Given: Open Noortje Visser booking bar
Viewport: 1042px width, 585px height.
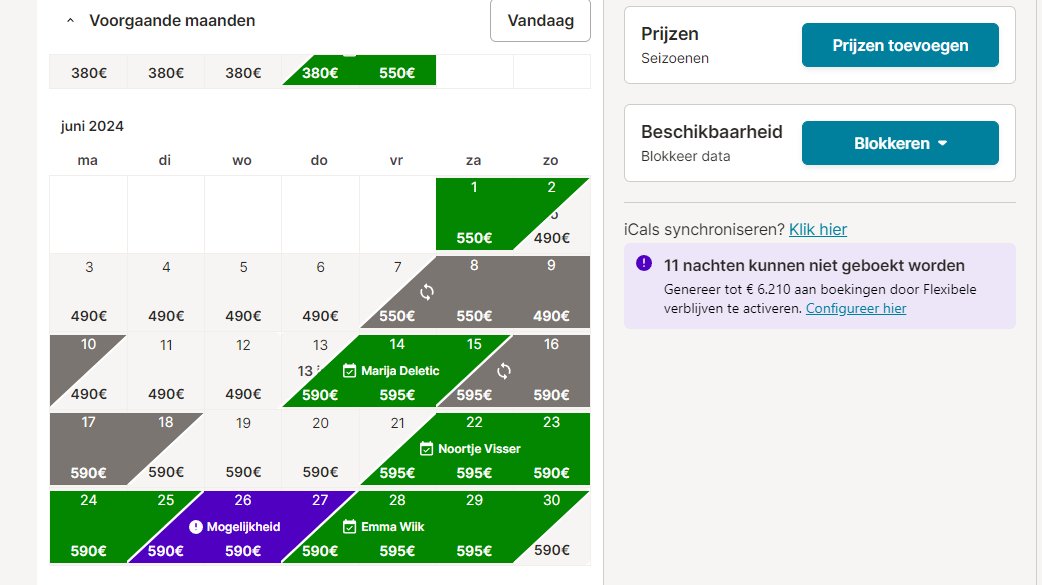Looking at the screenshot, I should coord(474,449).
